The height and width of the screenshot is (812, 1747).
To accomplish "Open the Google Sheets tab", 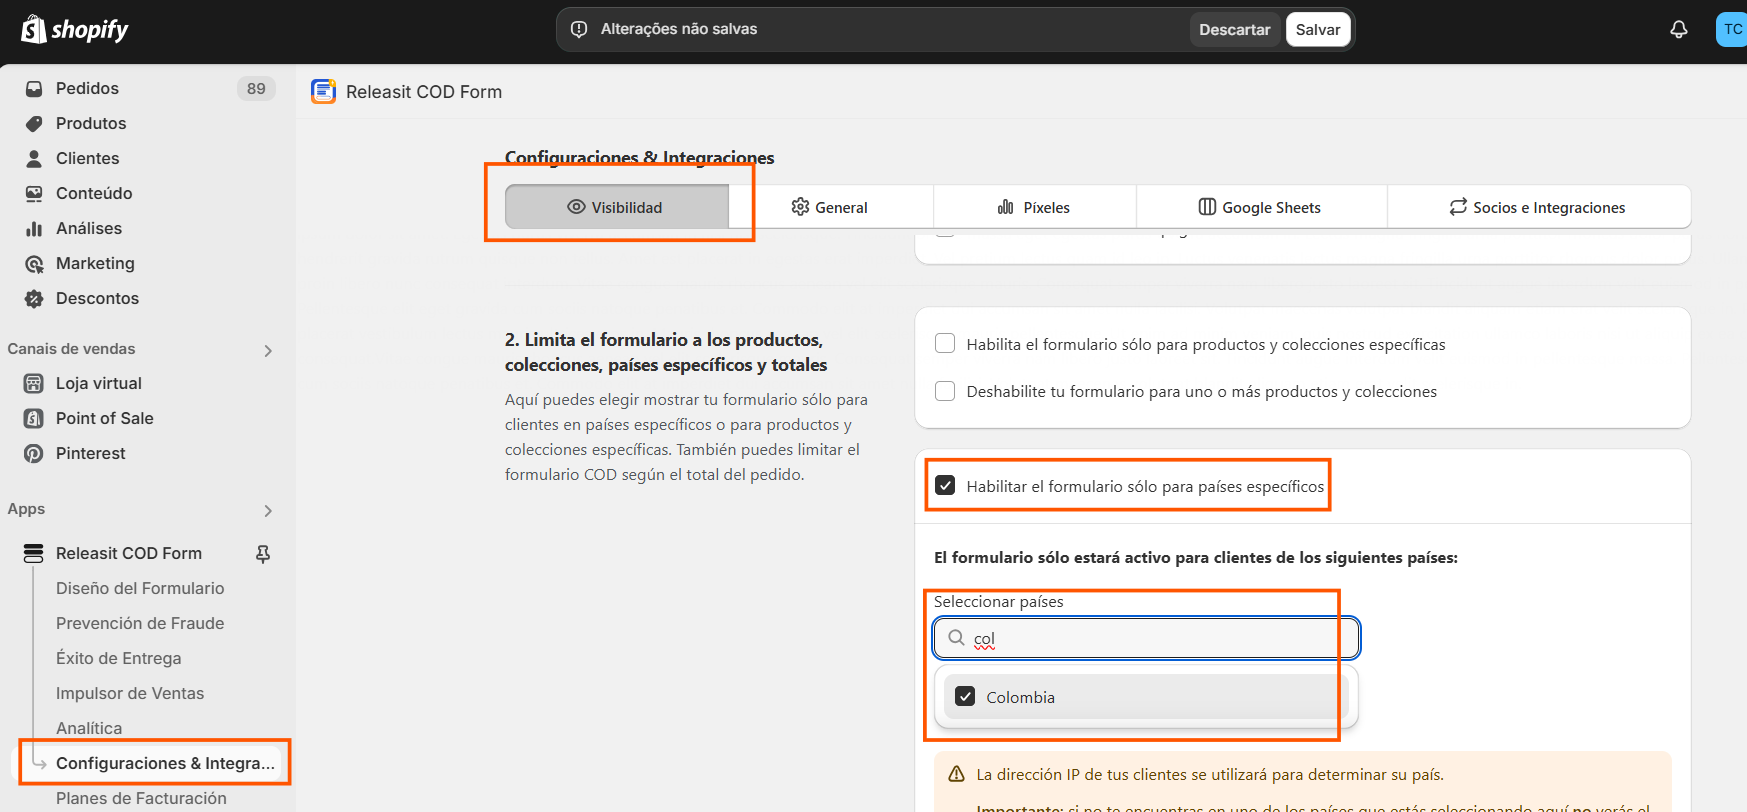I will pos(1261,207).
